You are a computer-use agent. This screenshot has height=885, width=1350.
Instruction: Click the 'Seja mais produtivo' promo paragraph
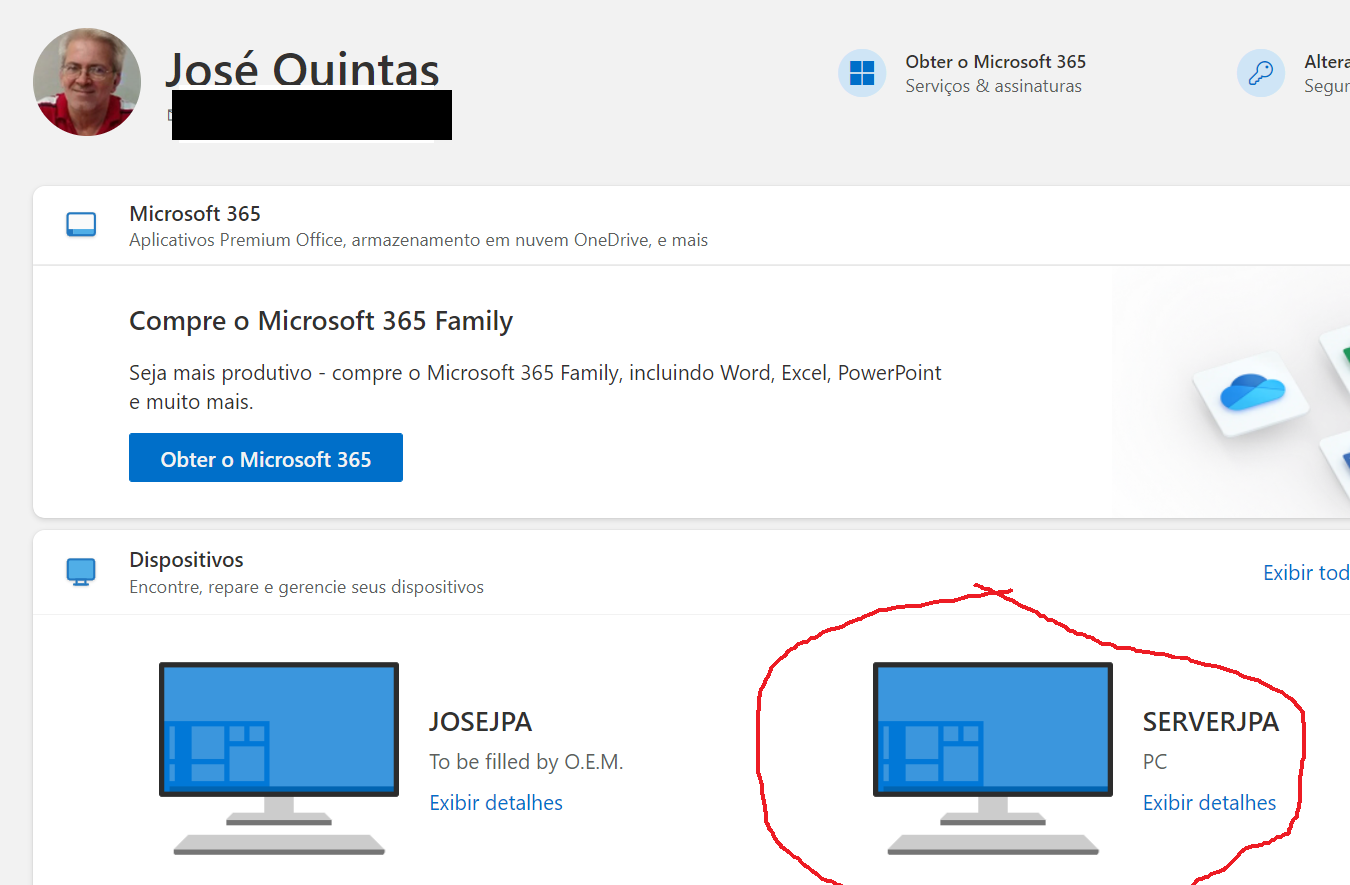click(535, 388)
